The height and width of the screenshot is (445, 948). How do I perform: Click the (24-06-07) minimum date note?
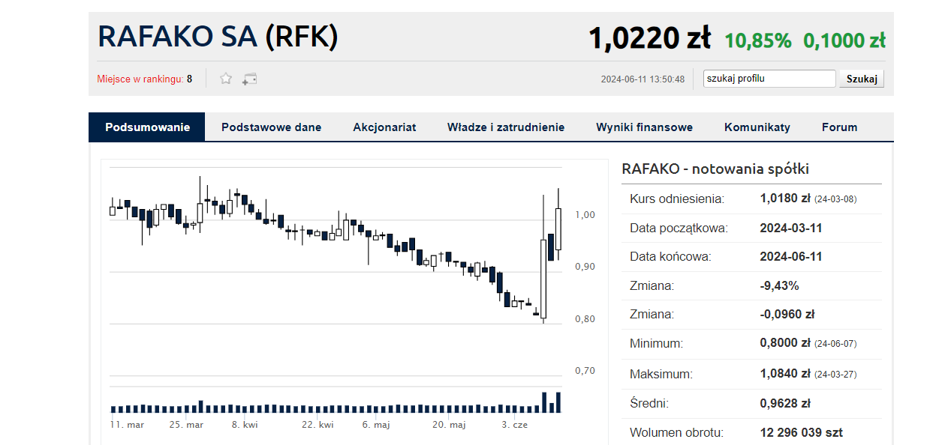835,344
